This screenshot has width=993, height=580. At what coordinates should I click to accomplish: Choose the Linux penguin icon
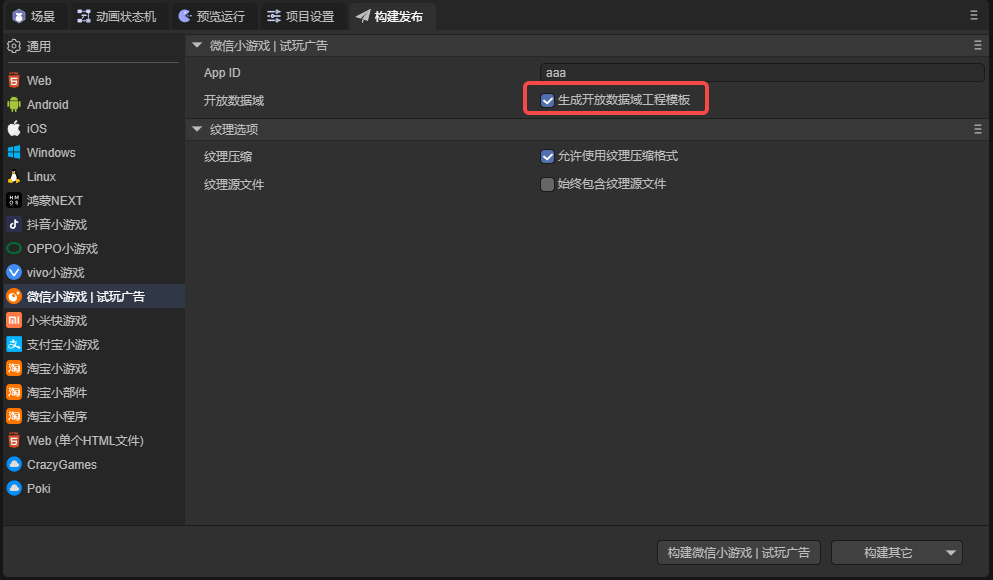(x=14, y=177)
